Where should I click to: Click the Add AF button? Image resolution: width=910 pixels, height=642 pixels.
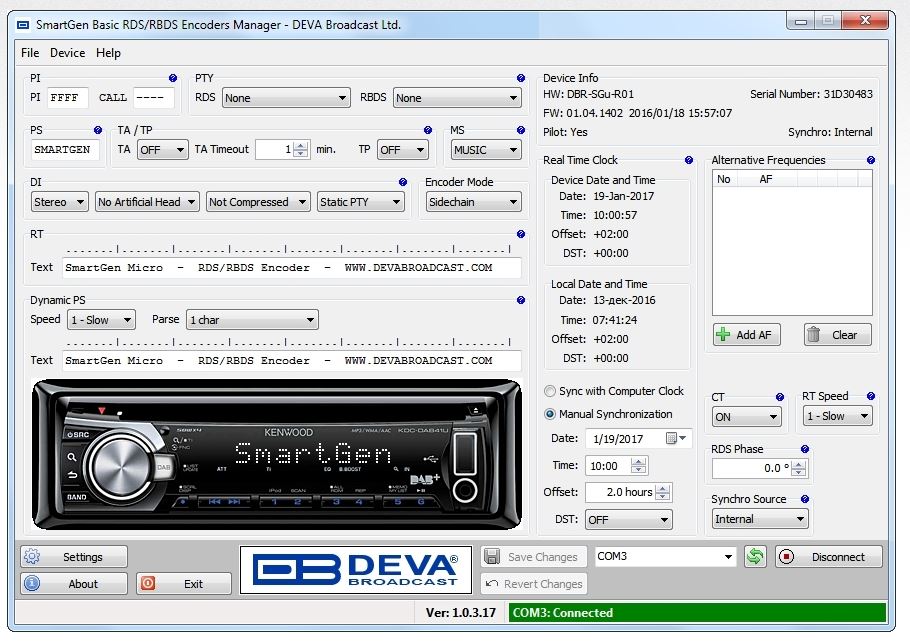(x=746, y=335)
